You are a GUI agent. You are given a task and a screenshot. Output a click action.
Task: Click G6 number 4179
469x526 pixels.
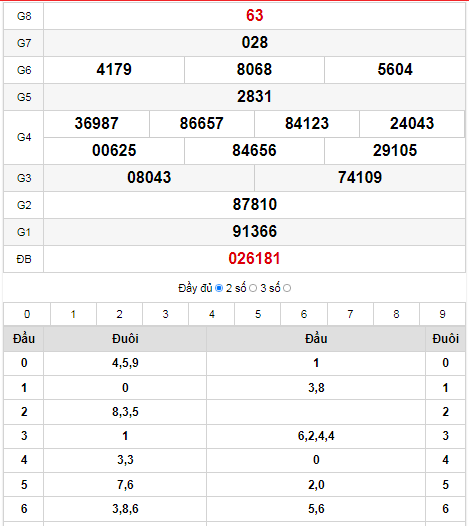point(114,70)
